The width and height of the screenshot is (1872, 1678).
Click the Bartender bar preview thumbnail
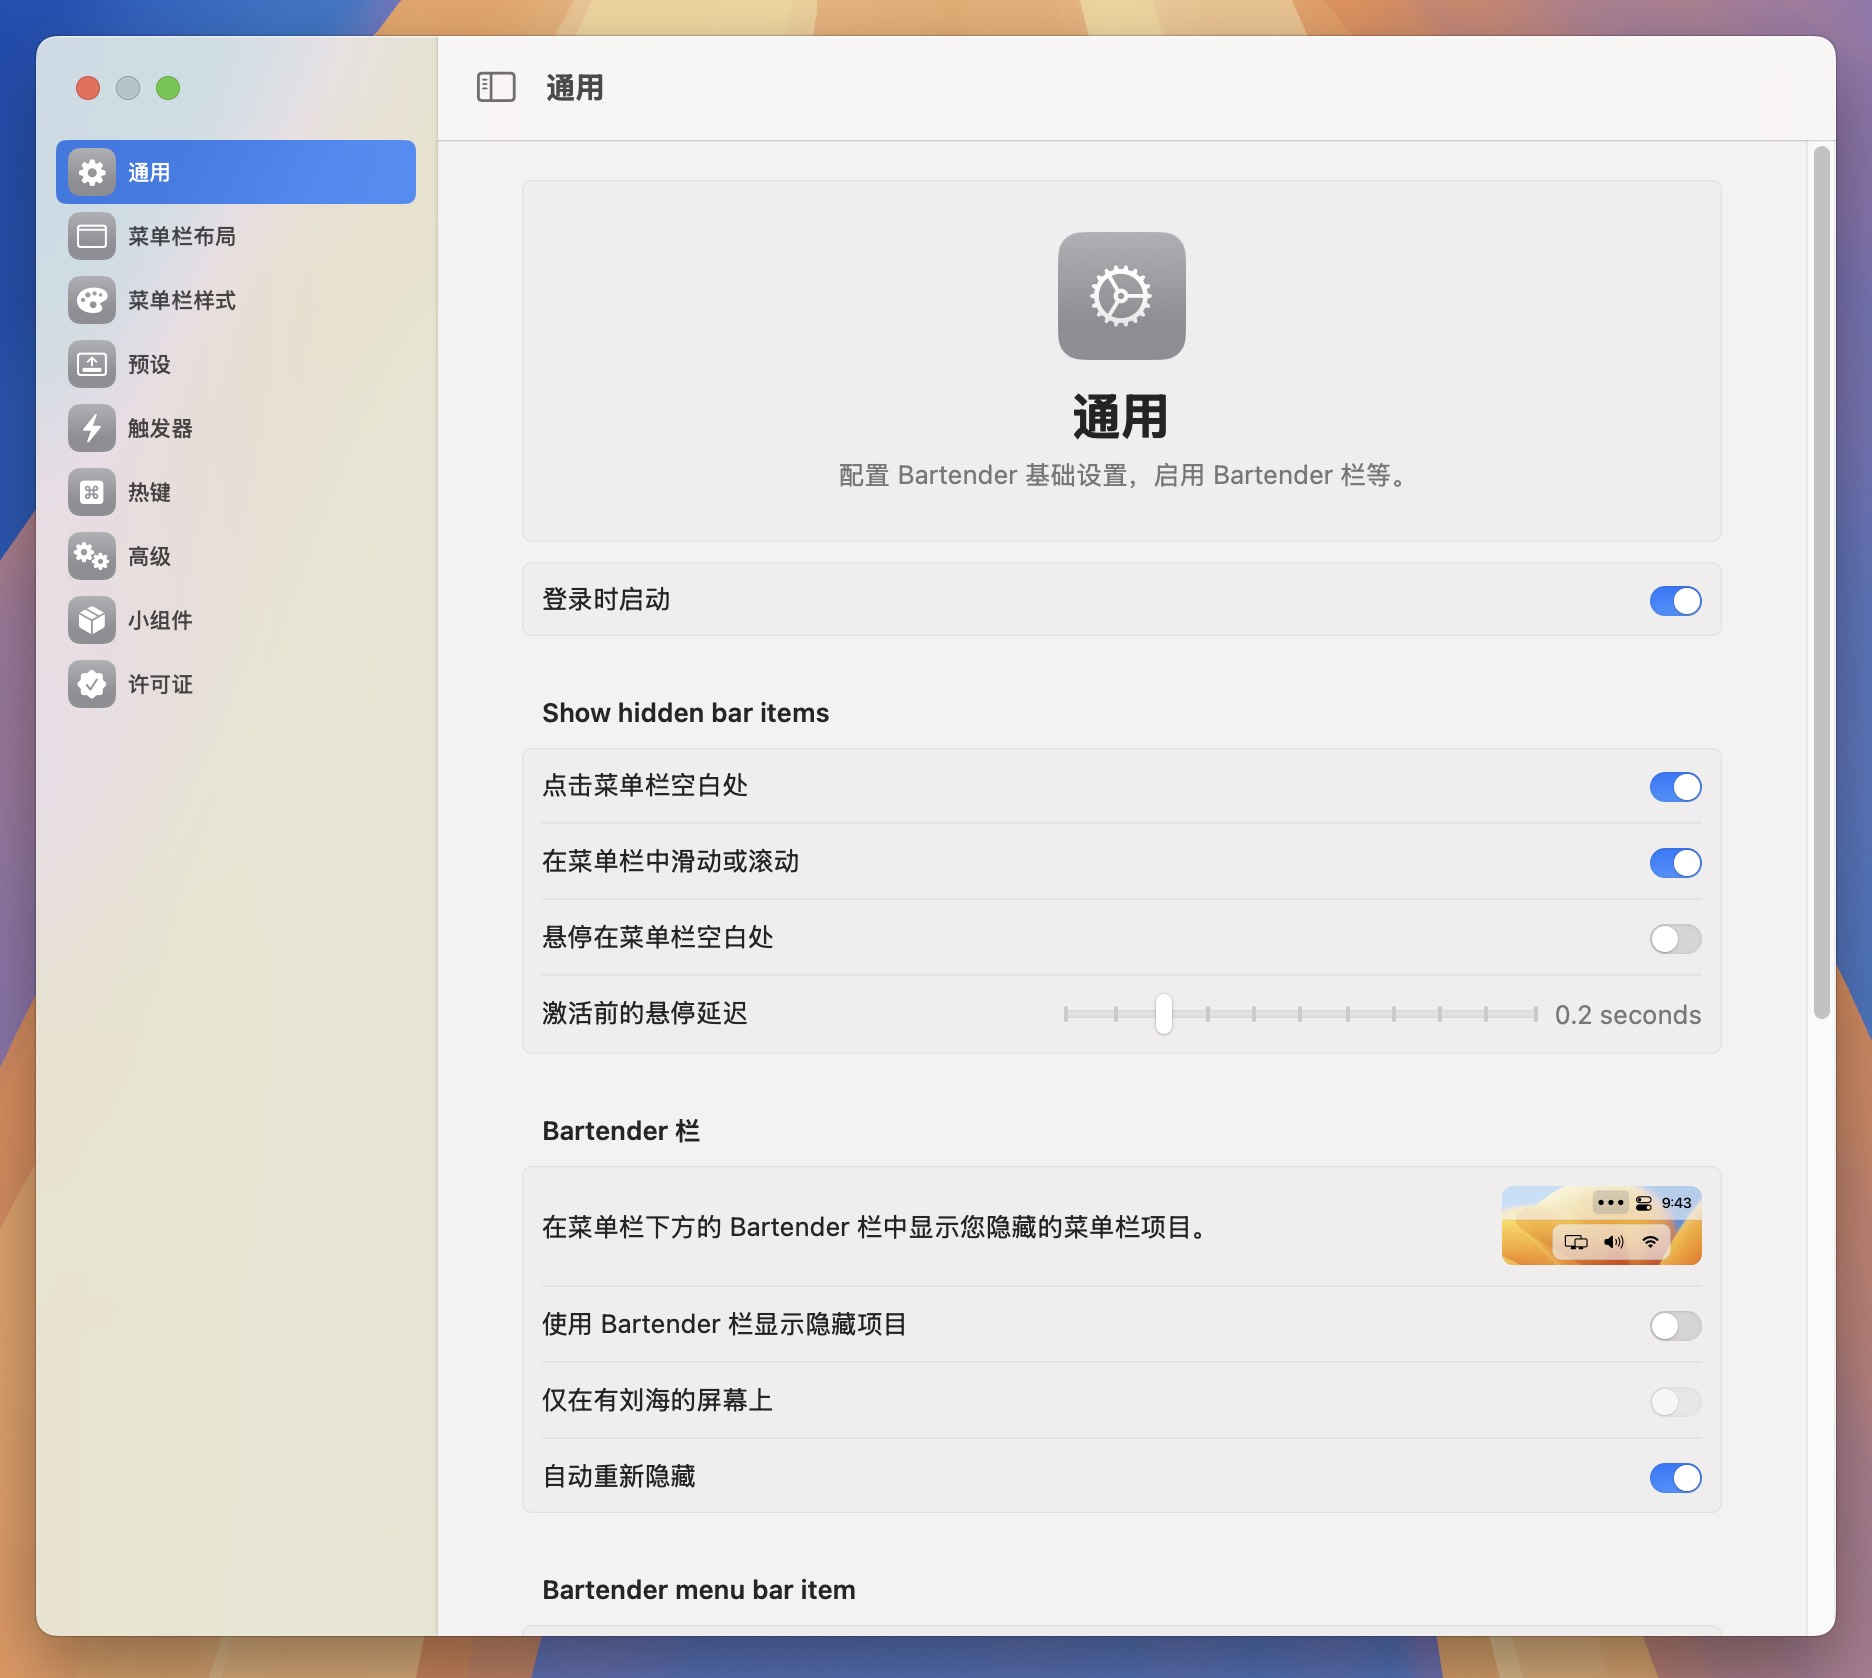pos(1601,1225)
